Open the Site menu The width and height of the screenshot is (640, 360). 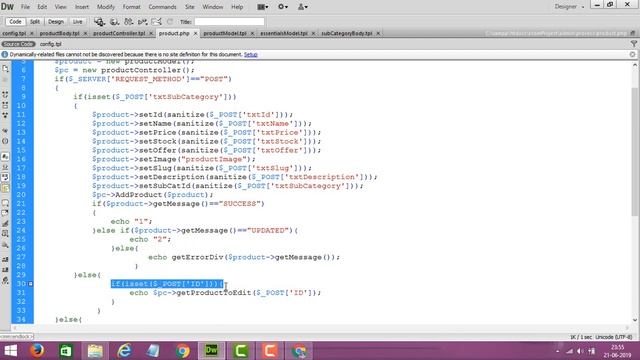(190, 7)
